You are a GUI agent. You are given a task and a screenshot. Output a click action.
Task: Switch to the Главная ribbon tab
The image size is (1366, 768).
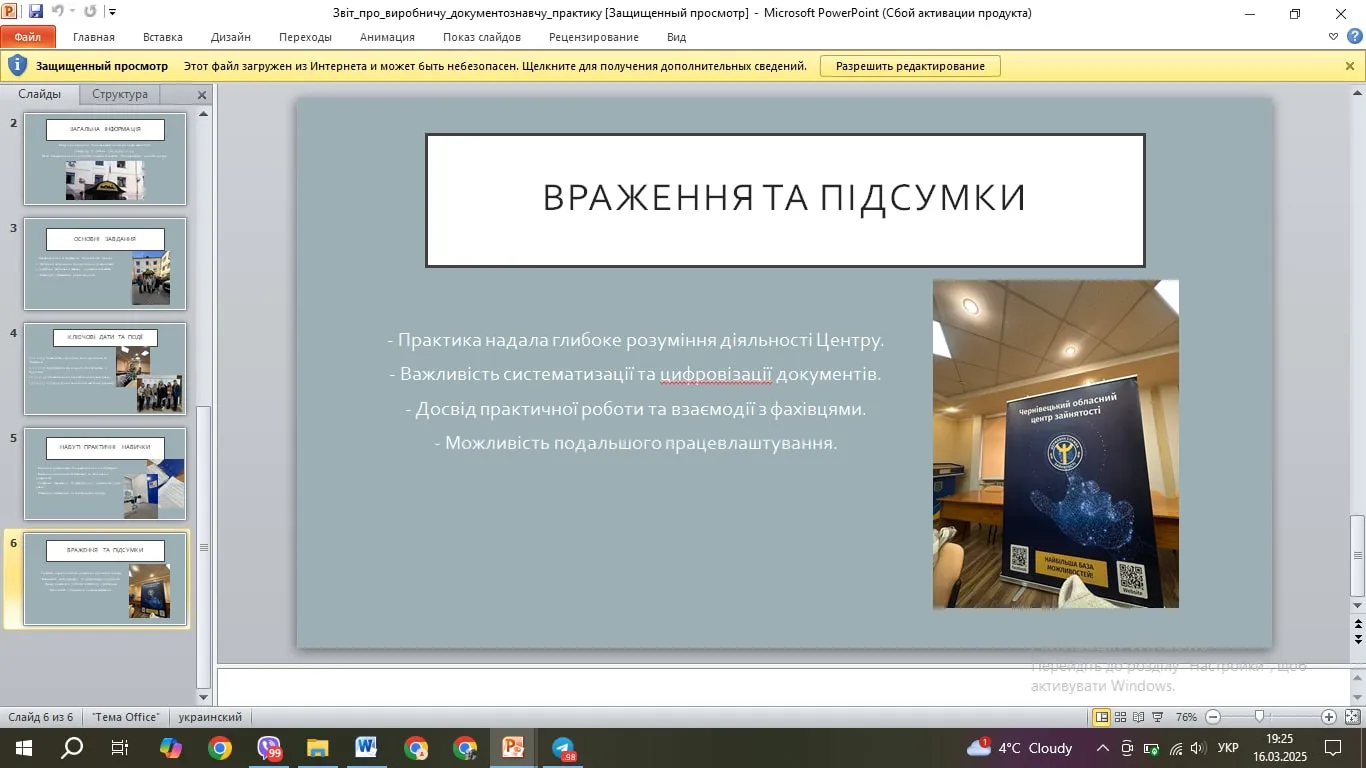click(x=94, y=37)
